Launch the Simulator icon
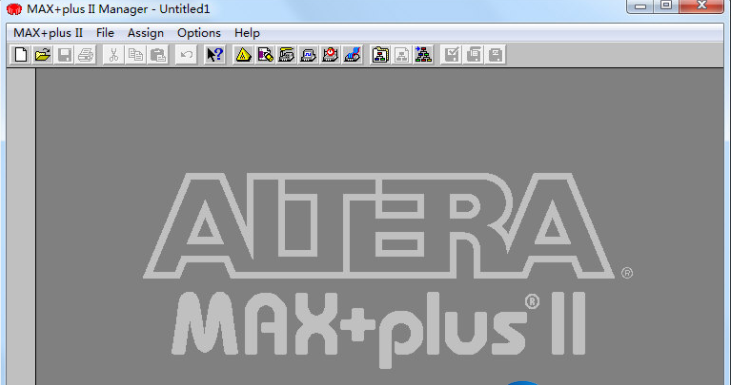This screenshot has height=385, width=731. (x=308, y=55)
